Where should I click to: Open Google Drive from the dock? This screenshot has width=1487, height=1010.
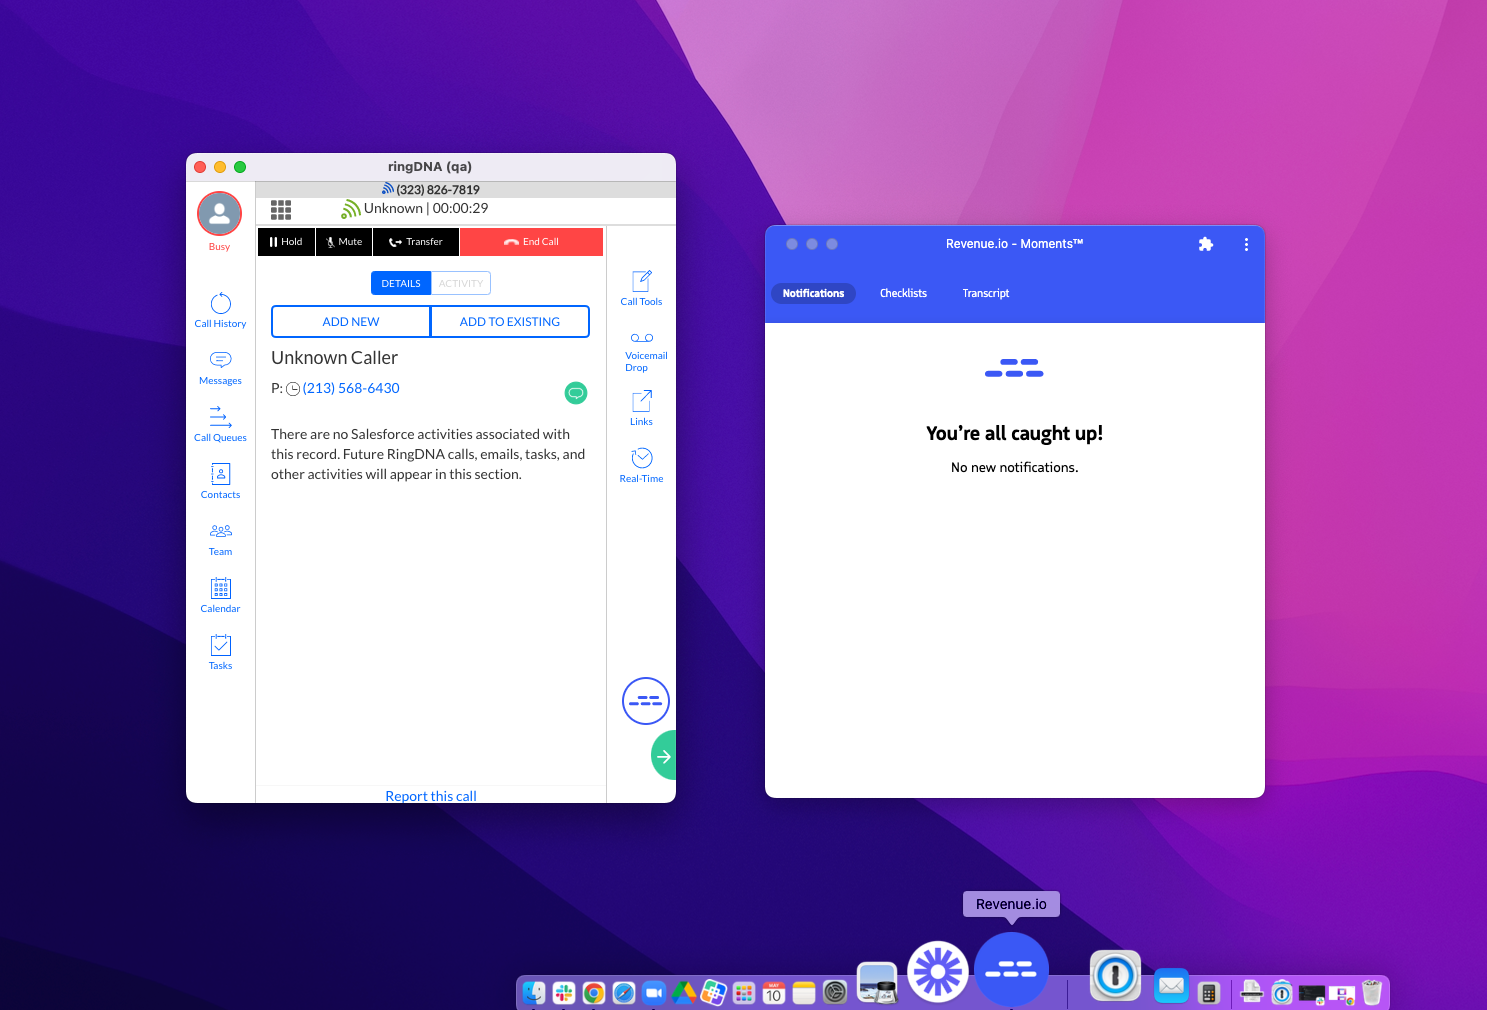click(x=684, y=992)
